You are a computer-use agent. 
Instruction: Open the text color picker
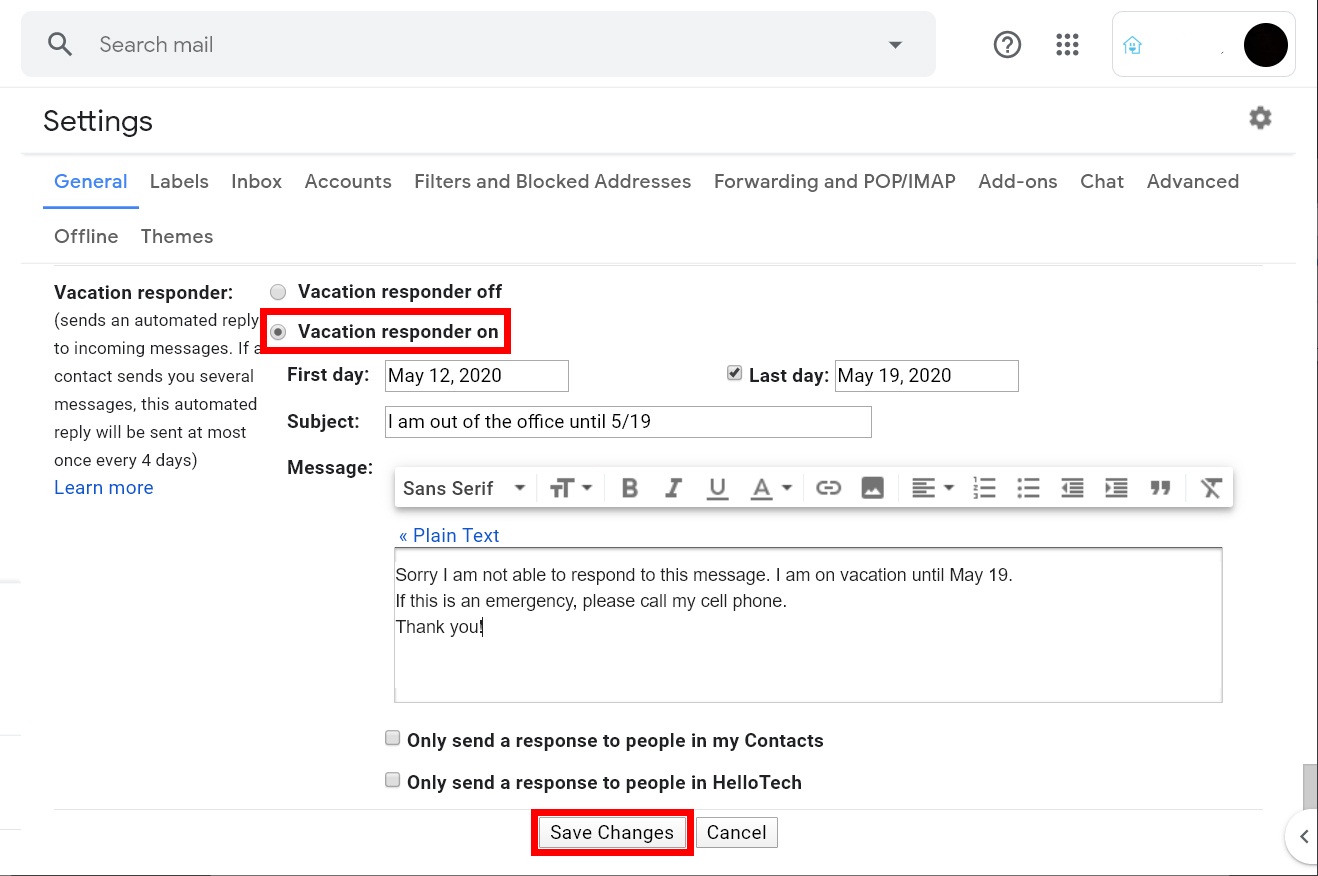coord(771,488)
